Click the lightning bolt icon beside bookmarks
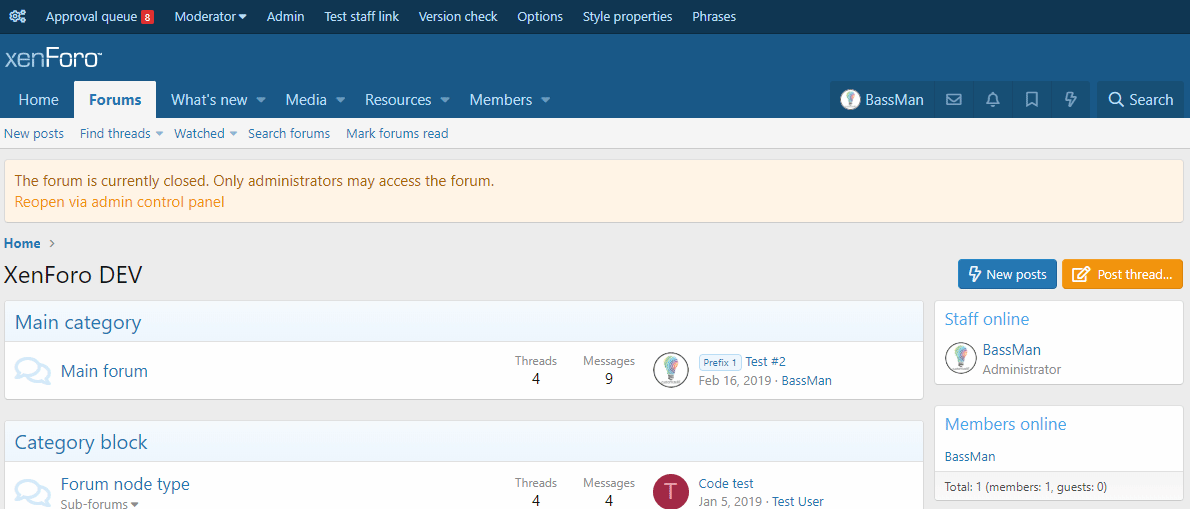This screenshot has width=1190, height=509. pos(1071,100)
